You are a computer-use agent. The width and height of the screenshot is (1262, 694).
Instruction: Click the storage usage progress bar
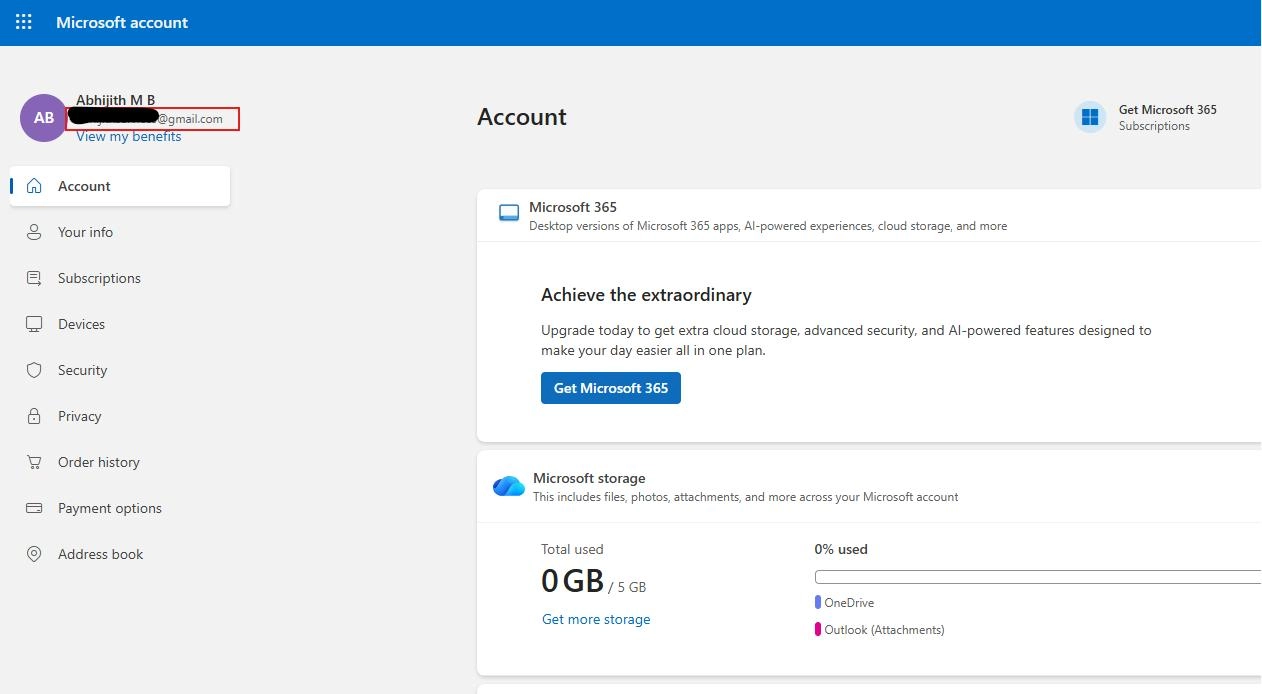pyautogui.click(x=1038, y=577)
